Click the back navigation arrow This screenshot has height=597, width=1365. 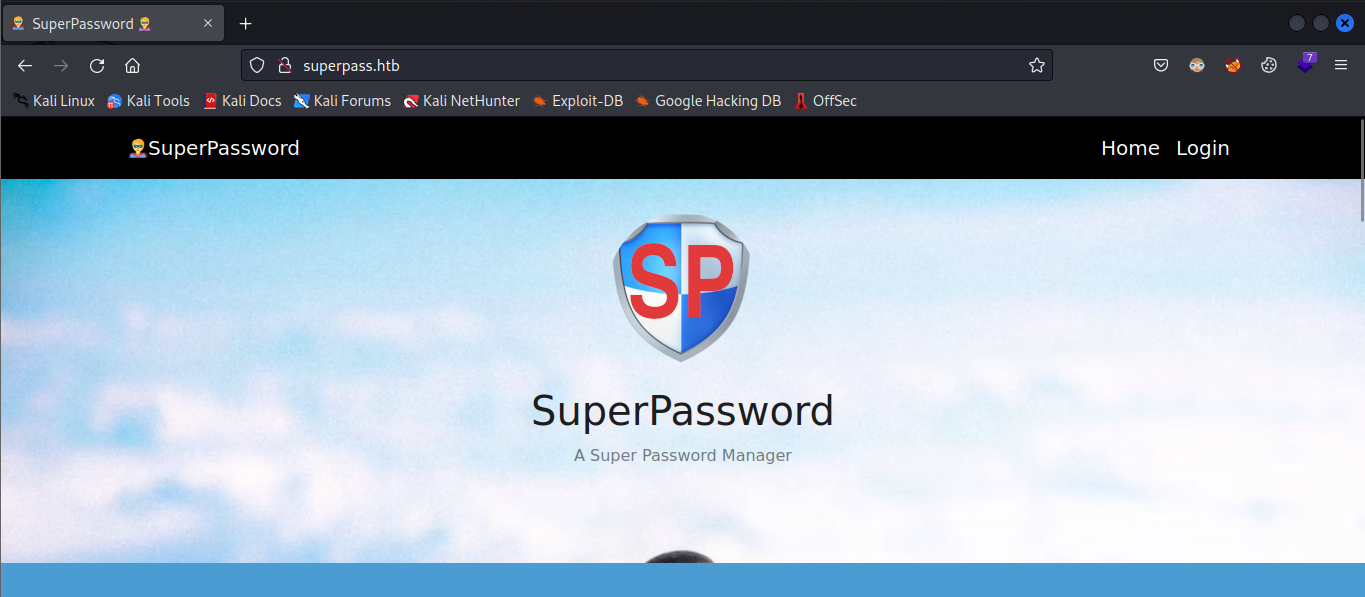[x=25, y=66]
